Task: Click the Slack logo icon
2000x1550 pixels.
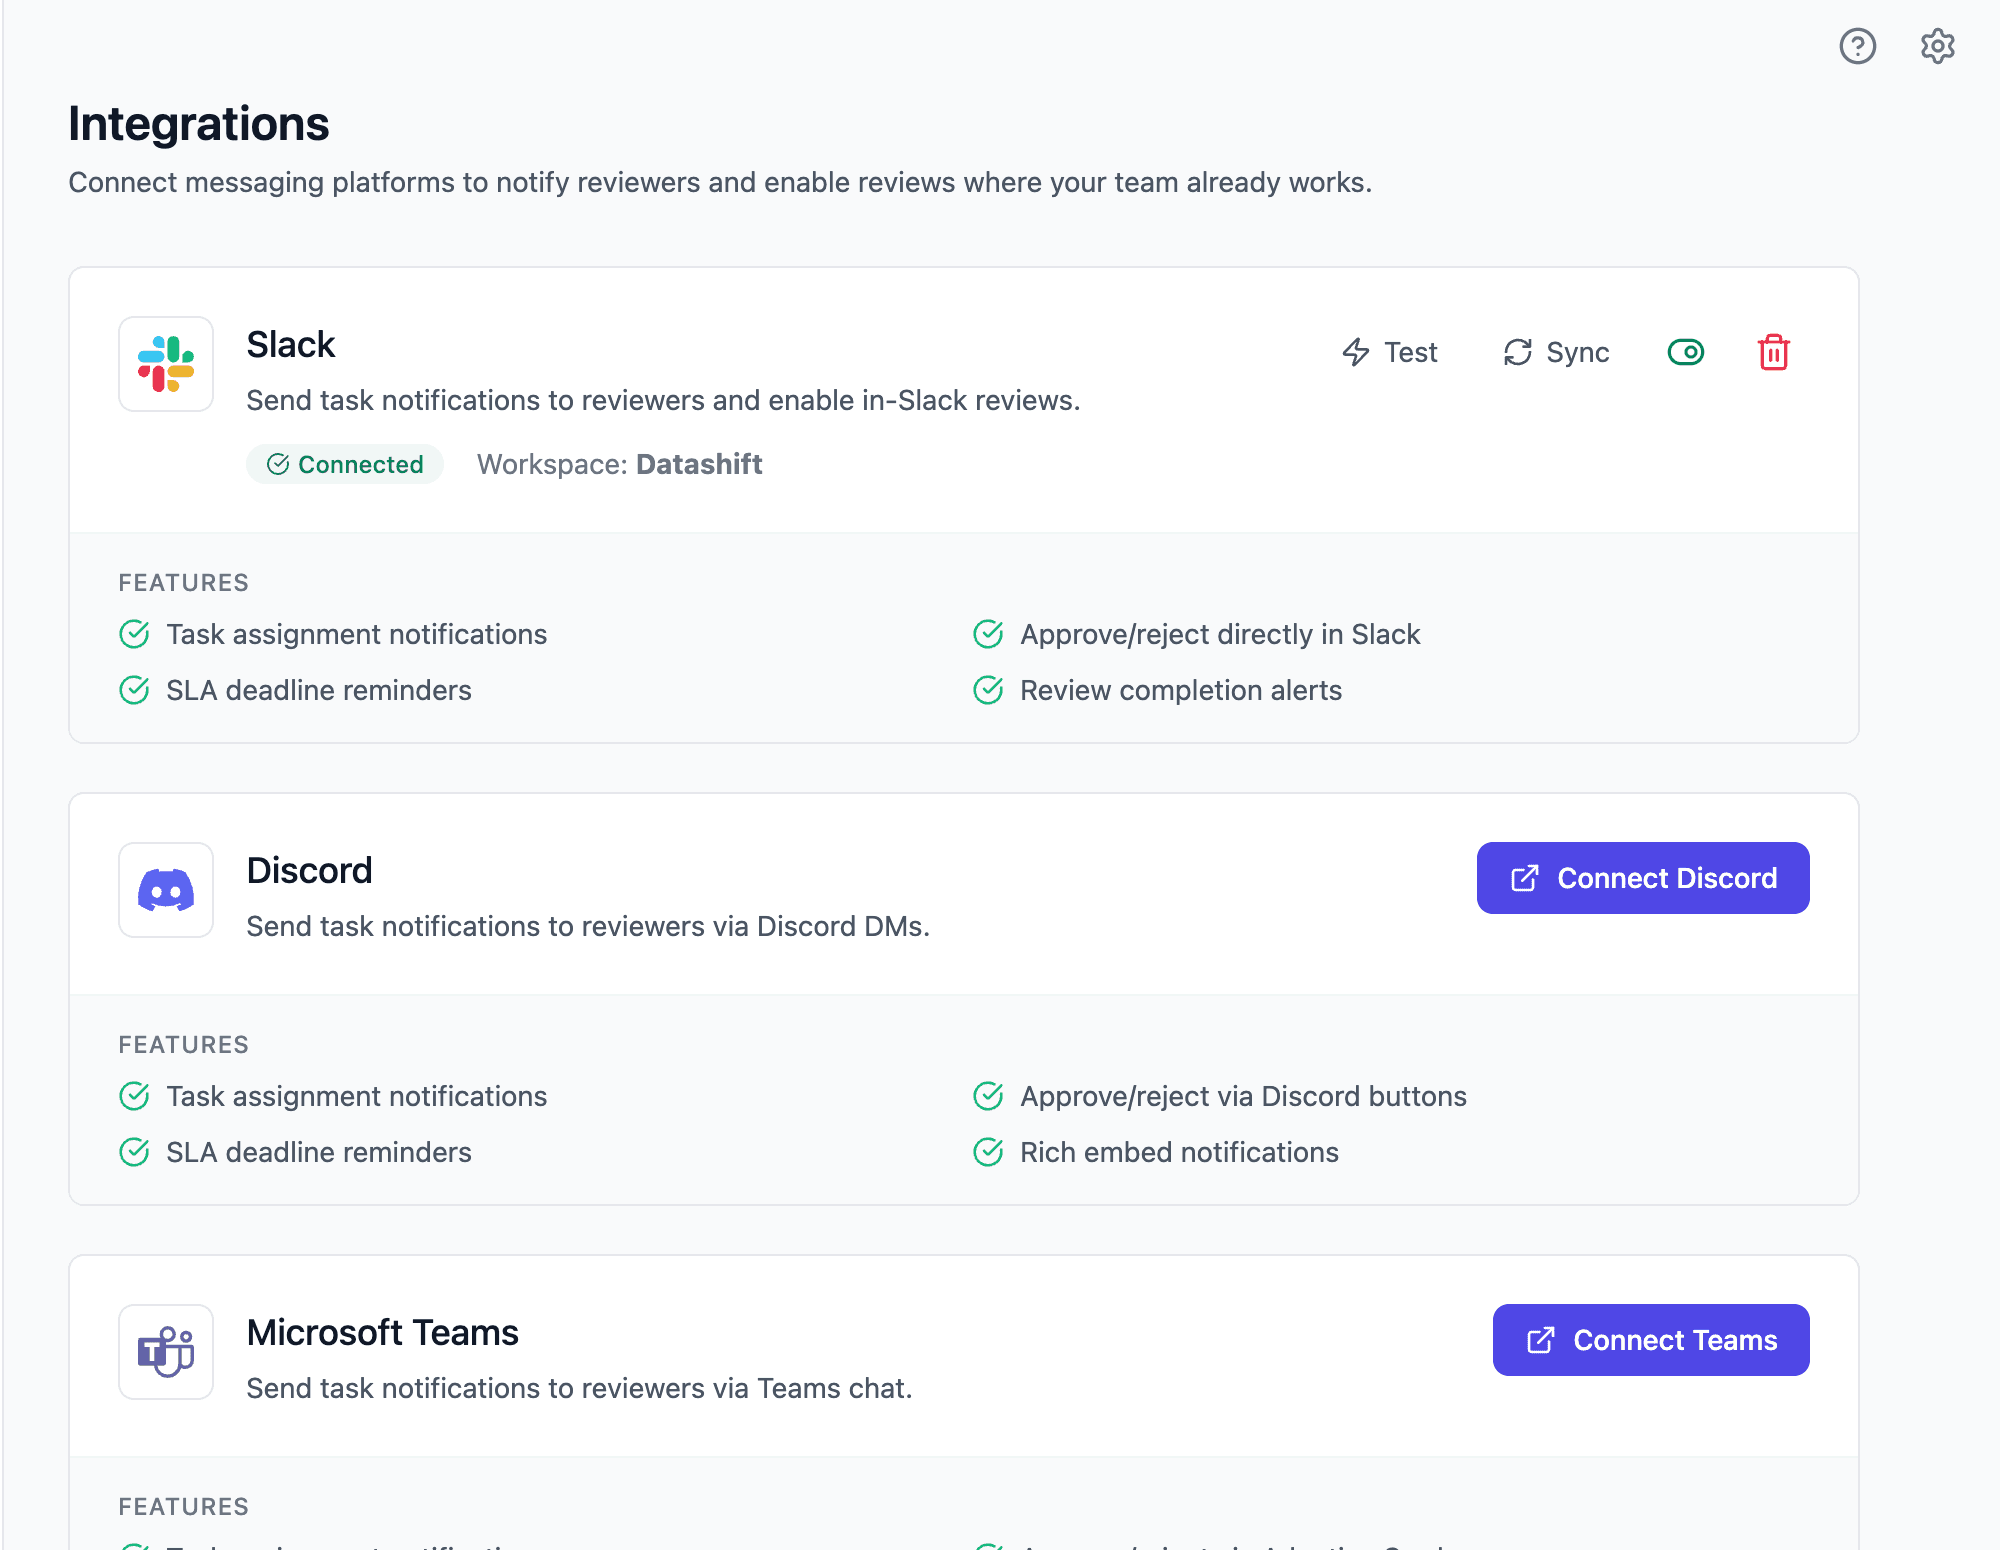Action: (165, 364)
